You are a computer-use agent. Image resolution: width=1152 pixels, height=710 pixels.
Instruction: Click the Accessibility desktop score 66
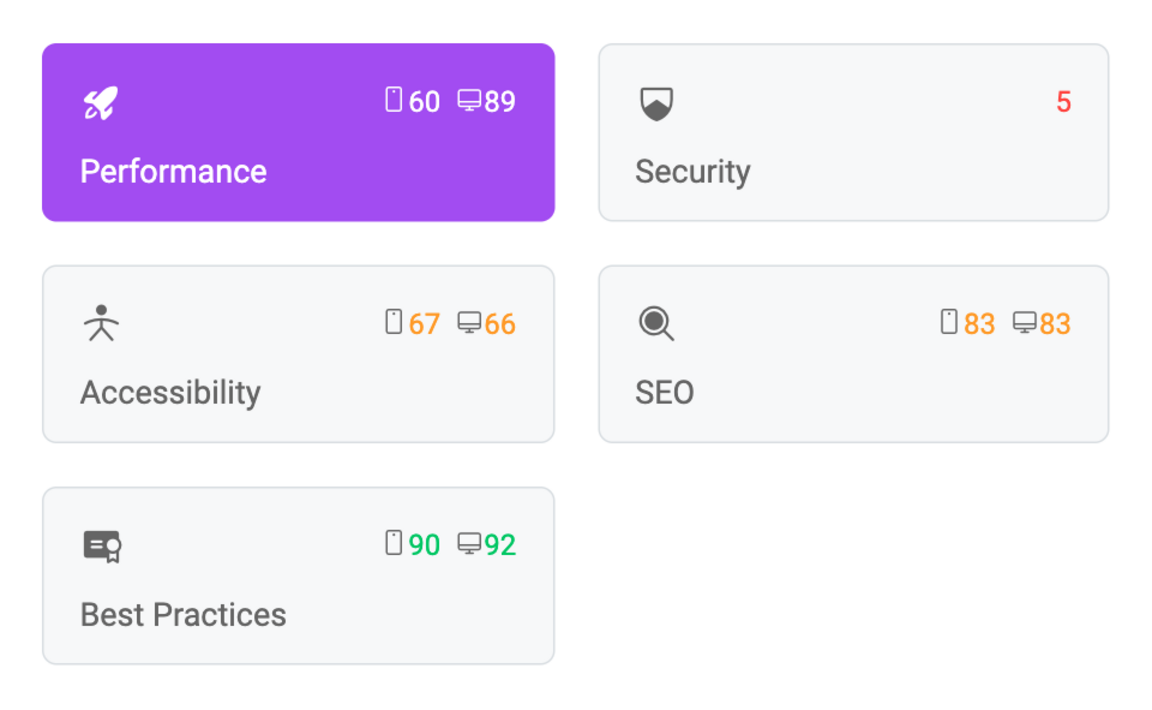(x=500, y=324)
